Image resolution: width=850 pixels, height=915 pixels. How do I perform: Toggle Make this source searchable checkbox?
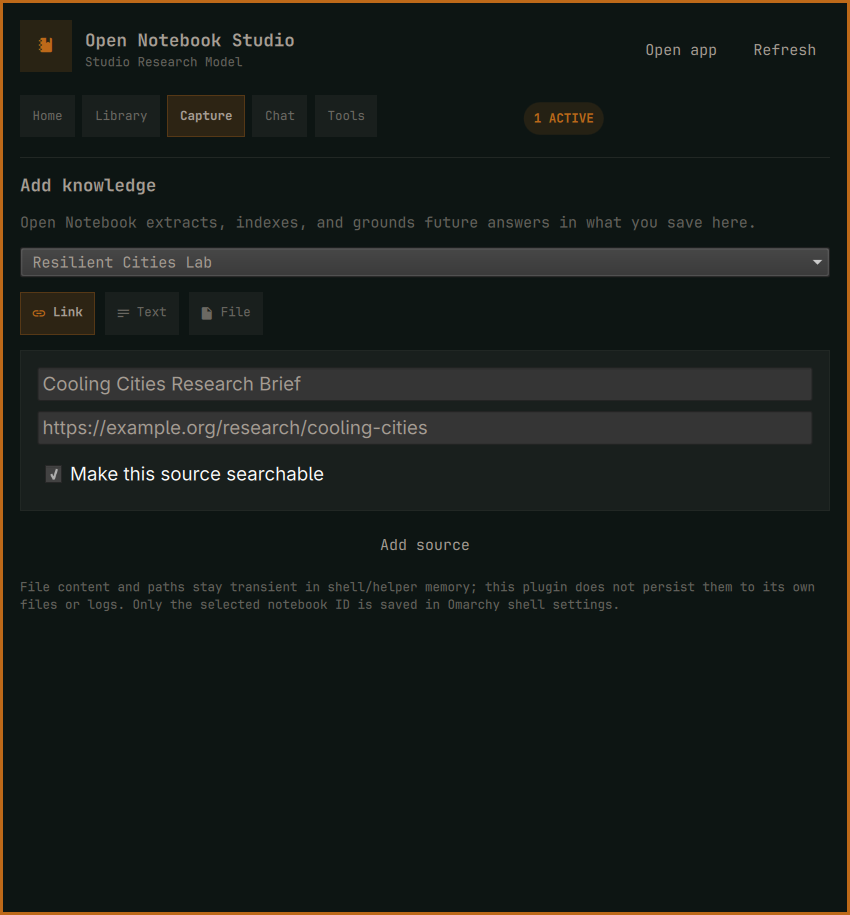pos(54,474)
